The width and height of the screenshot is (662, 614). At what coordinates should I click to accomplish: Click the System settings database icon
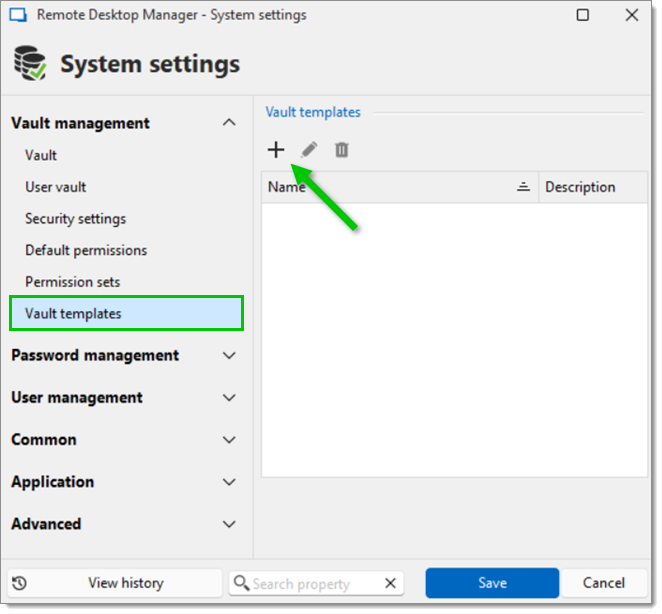pos(30,64)
